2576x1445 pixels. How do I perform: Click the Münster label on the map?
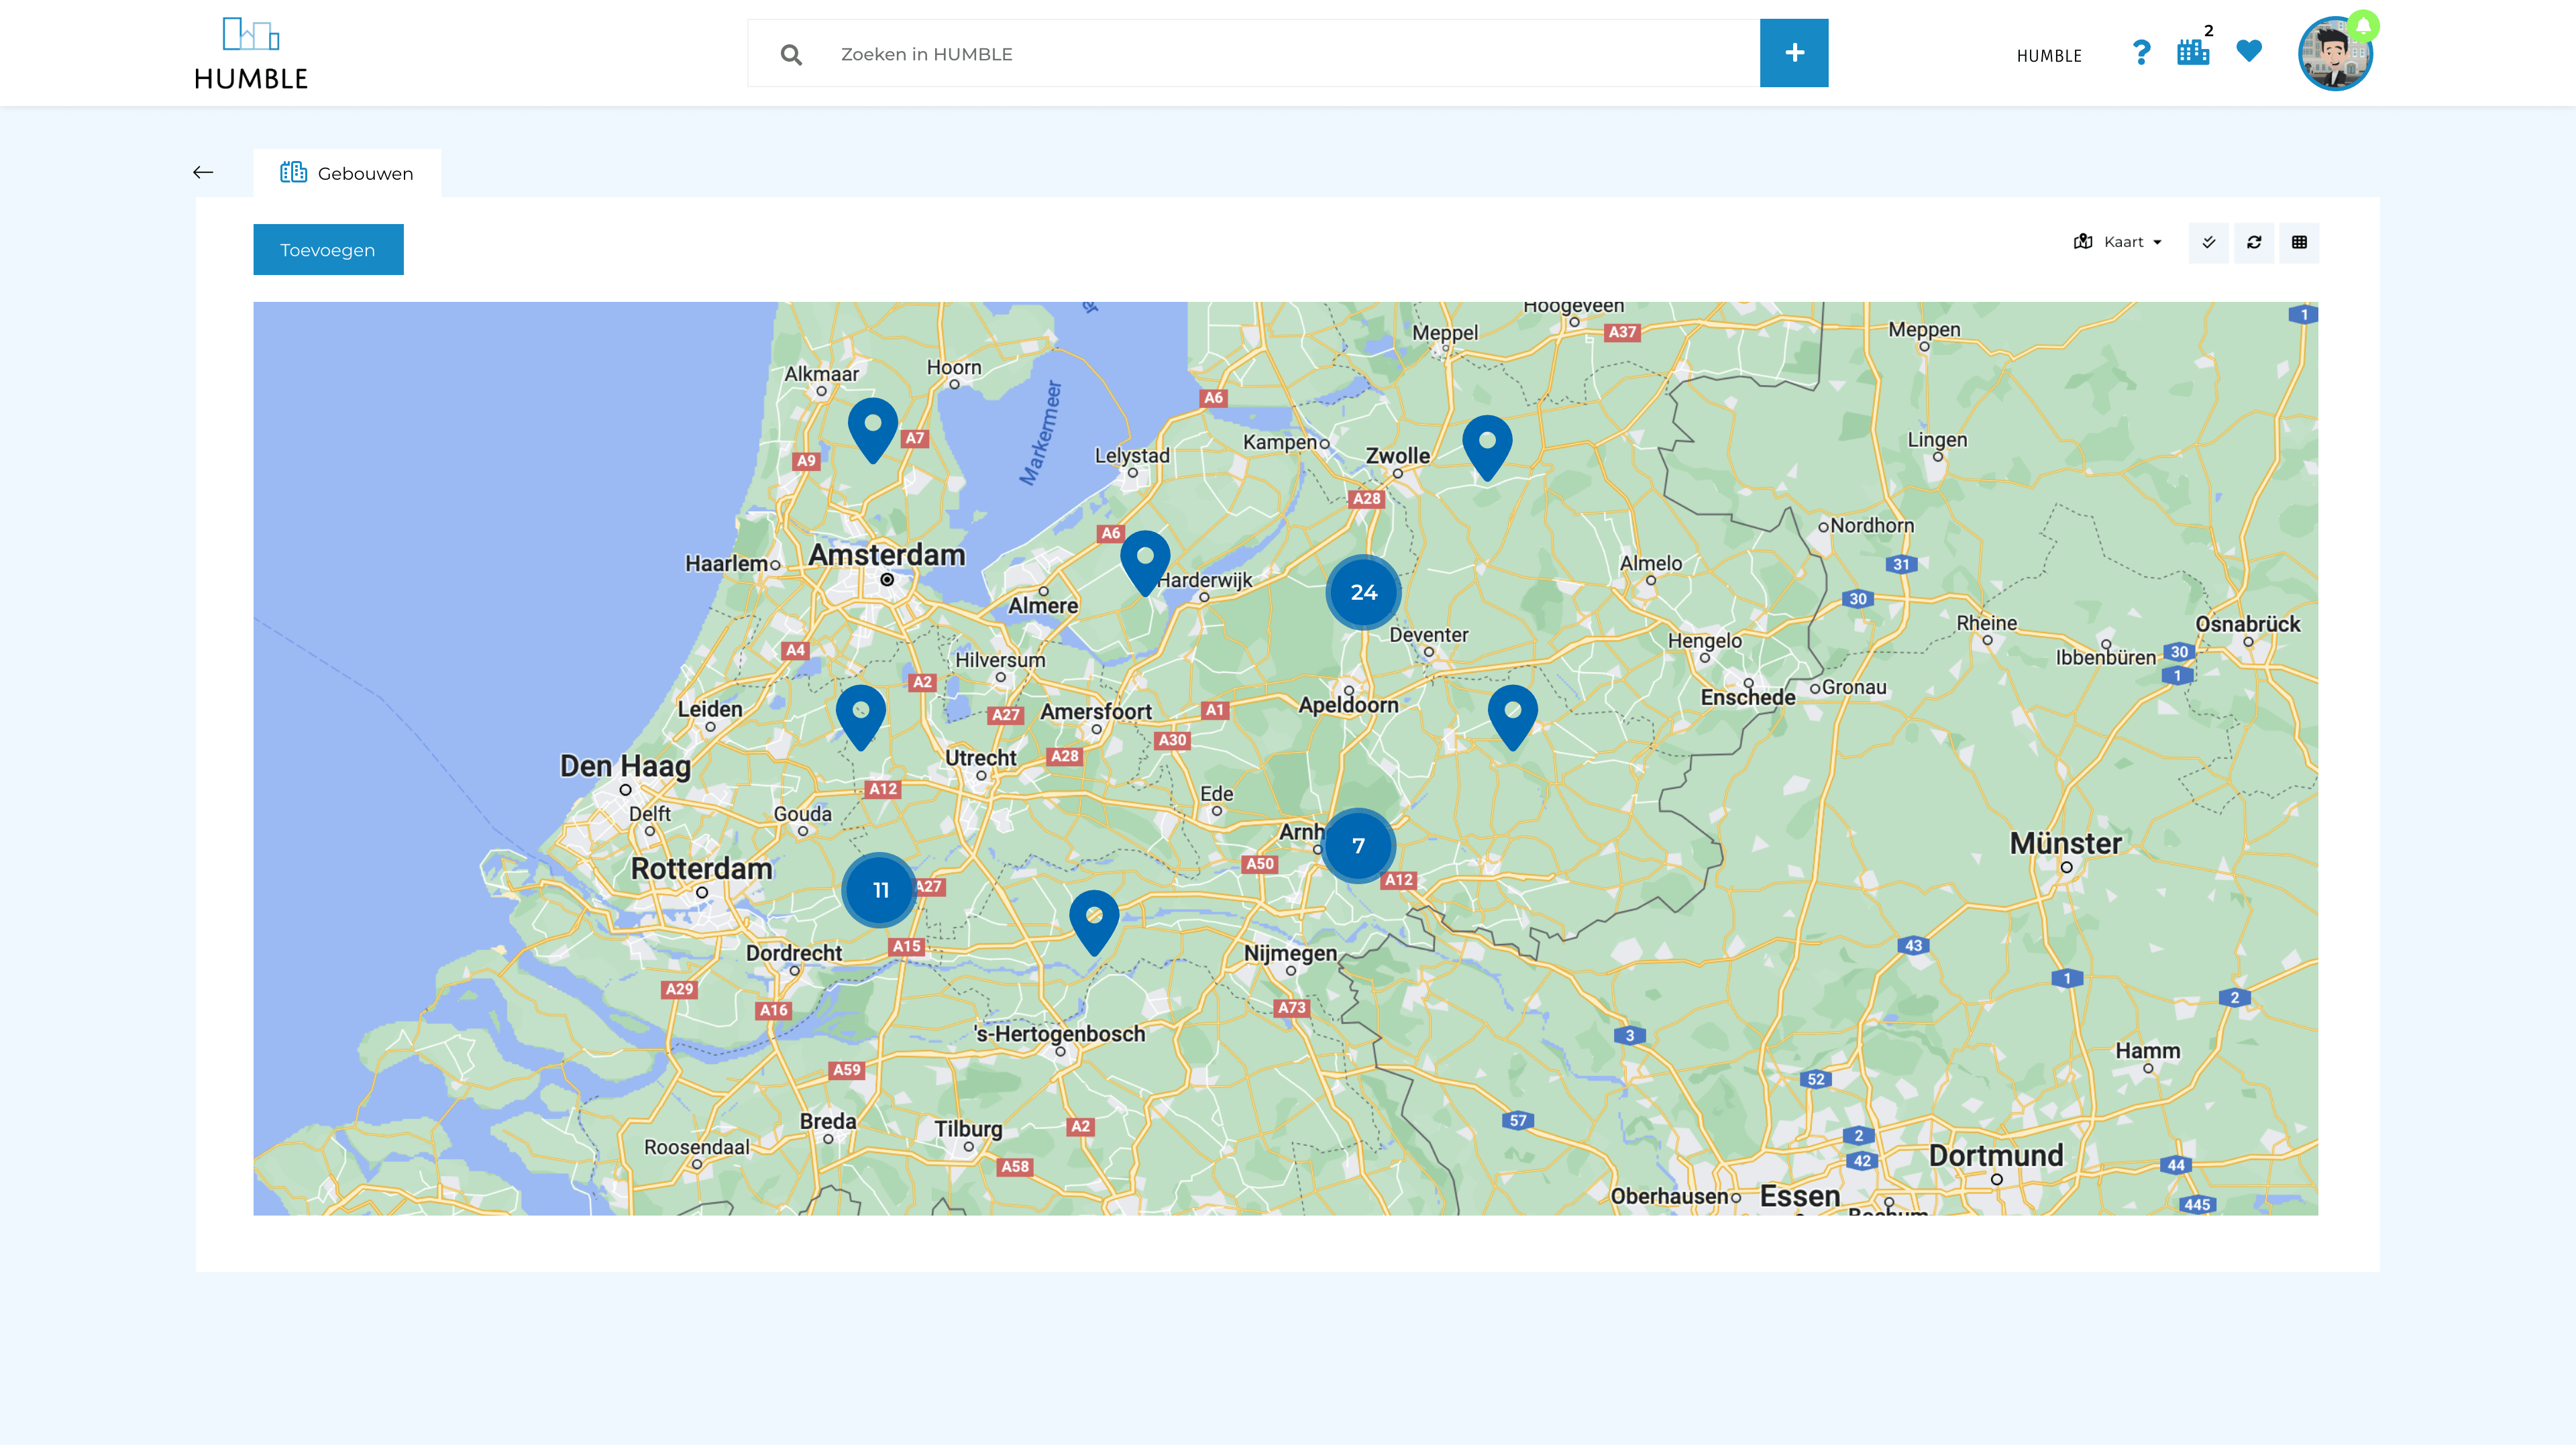(x=2066, y=843)
